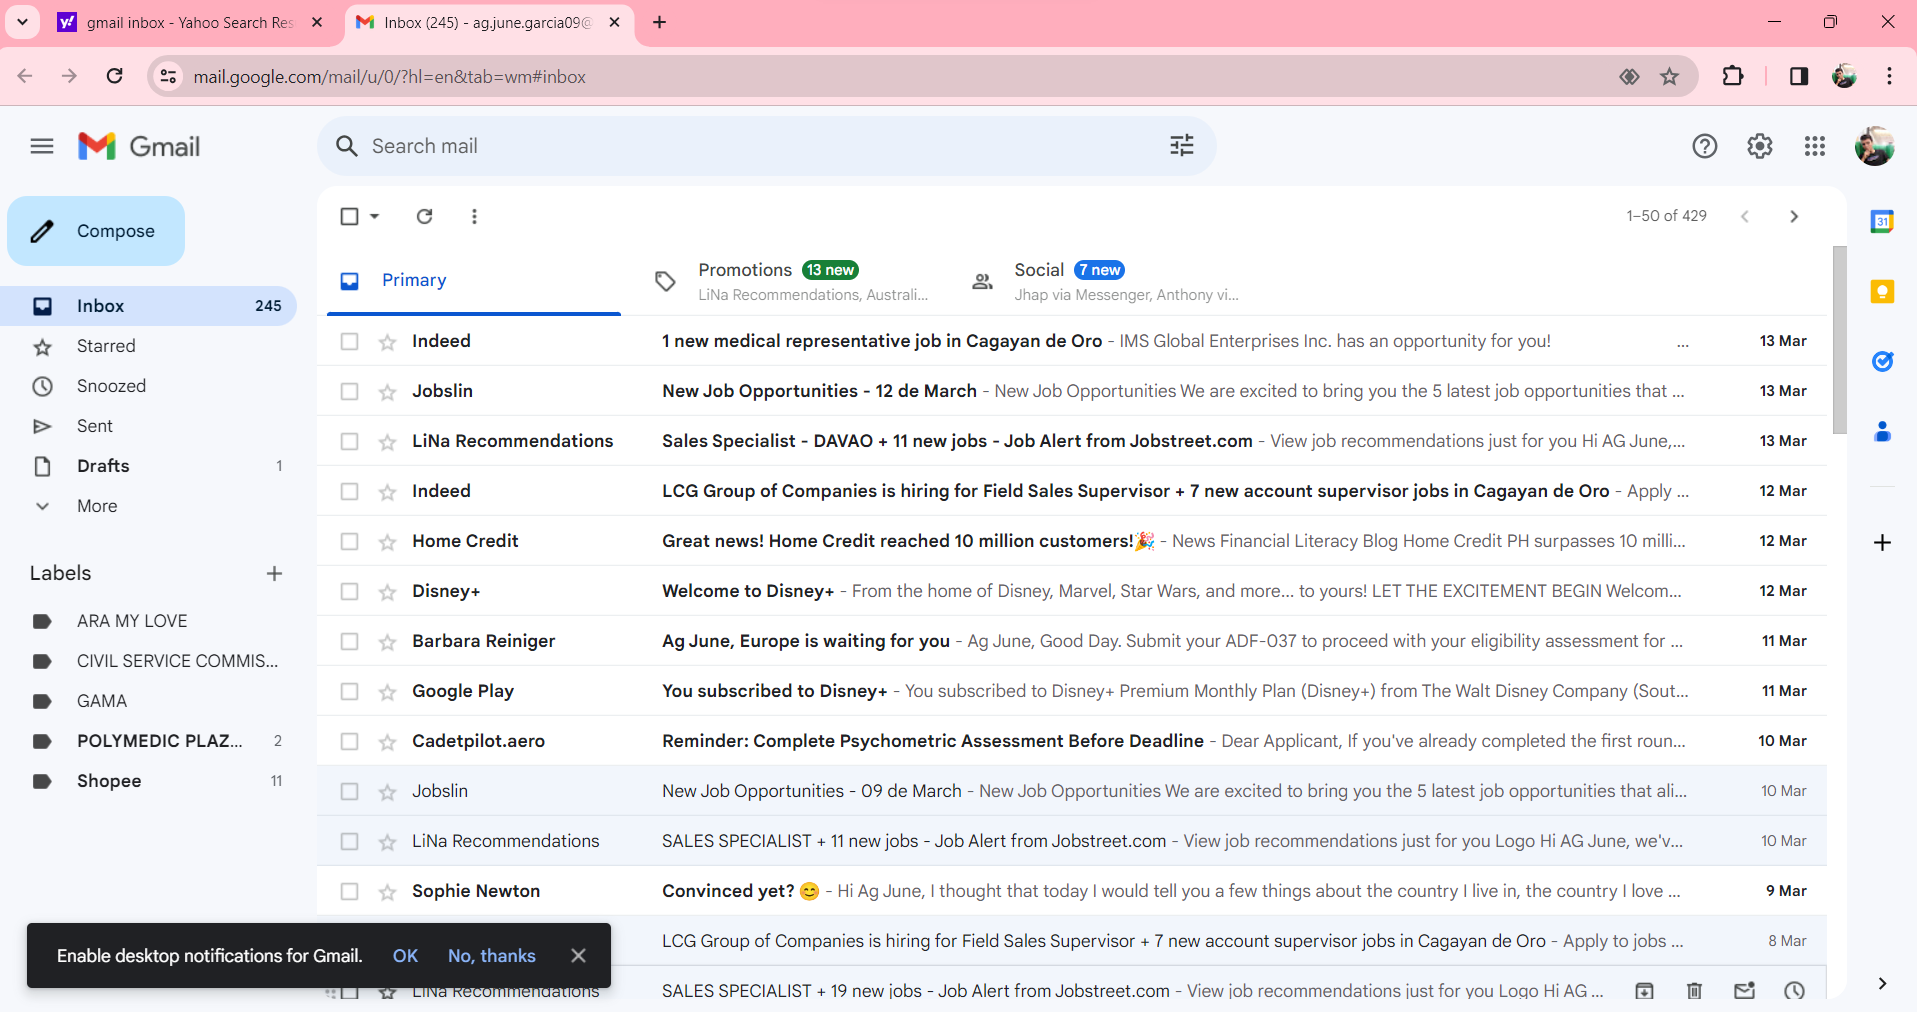Open Gmail Settings gear
This screenshot has height=1012, width=1917.
(1760, 147)
